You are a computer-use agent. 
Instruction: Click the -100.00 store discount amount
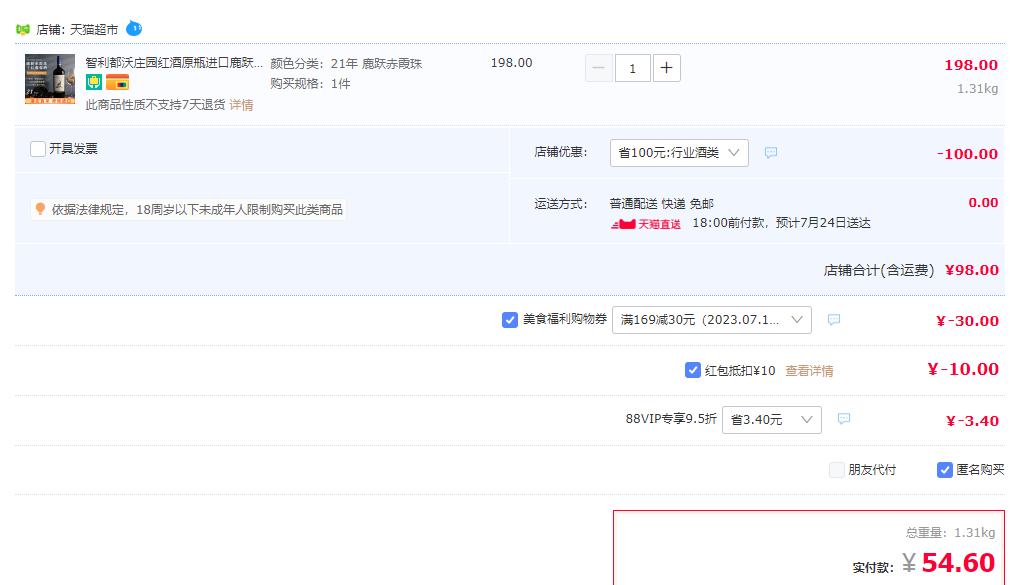967,154
